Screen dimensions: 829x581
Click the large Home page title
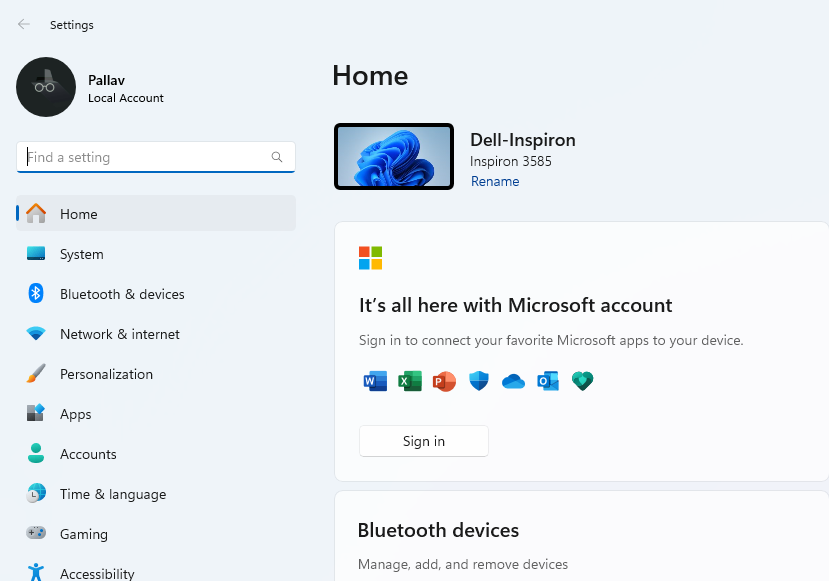point(370,75)
